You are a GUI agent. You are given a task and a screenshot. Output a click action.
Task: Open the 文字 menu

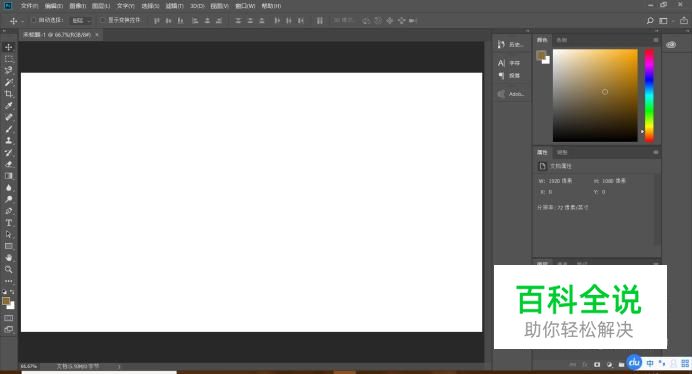[x=125, y=6]
